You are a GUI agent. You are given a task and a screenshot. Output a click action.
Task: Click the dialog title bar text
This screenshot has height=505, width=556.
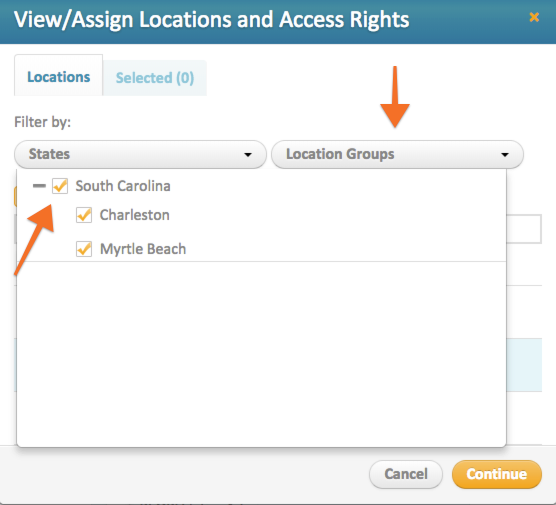(212, 19)
